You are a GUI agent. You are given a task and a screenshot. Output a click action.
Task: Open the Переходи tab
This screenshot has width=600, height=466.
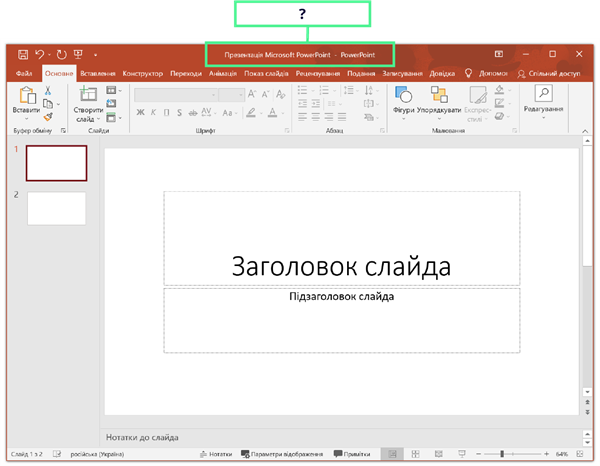point(186,73)
